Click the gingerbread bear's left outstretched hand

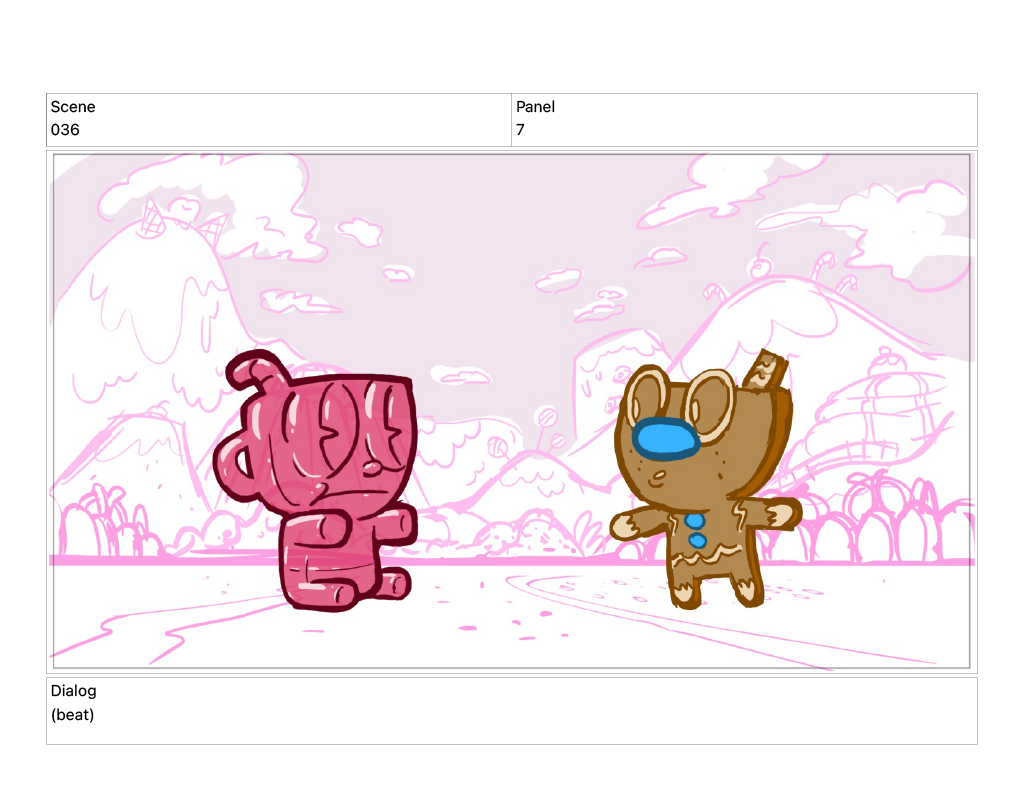628,525
